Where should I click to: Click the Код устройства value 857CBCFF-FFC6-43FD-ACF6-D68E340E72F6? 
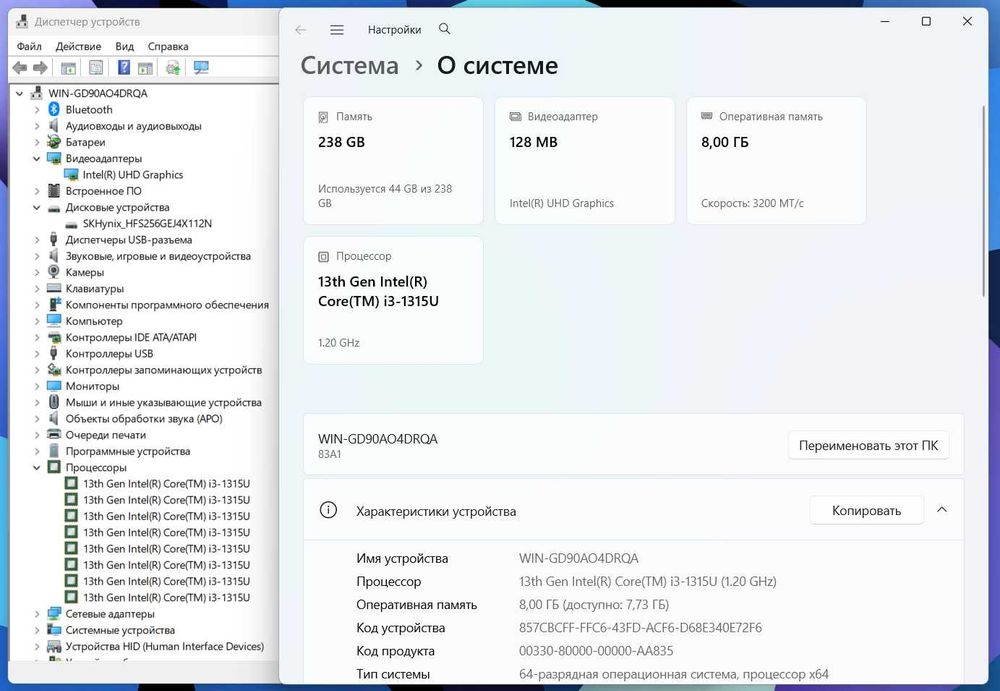point(640,628)
